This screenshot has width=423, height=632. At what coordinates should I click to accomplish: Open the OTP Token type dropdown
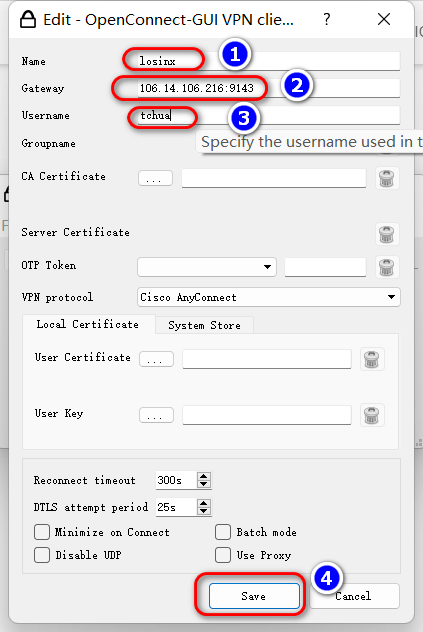(207, 267)
